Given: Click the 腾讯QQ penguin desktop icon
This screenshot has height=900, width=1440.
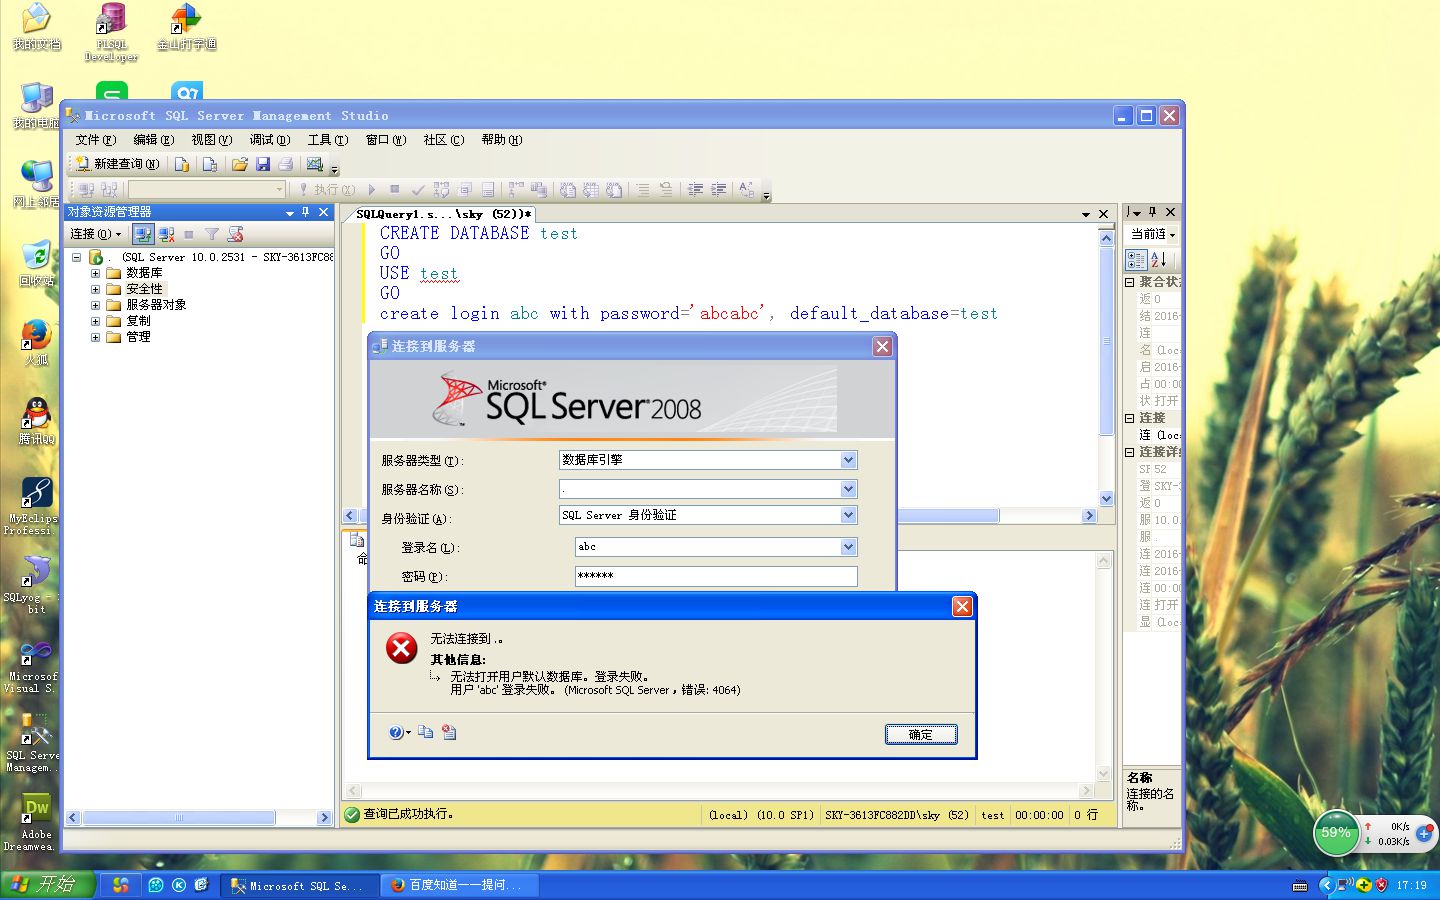Looking at the screenshot, I should [36, 421].
